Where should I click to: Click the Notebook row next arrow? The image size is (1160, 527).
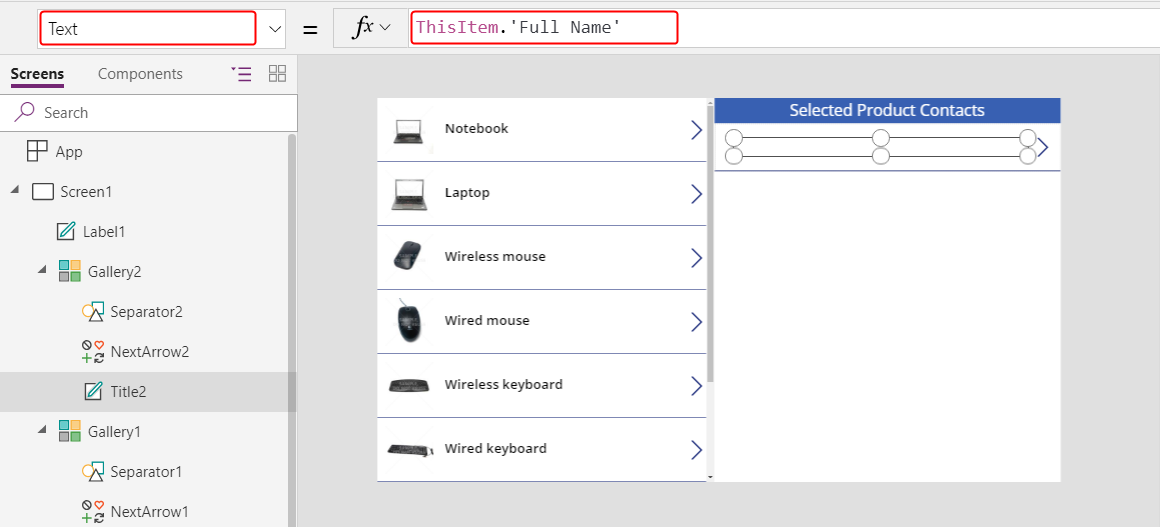pyautogui.click(x=696, y=130)
